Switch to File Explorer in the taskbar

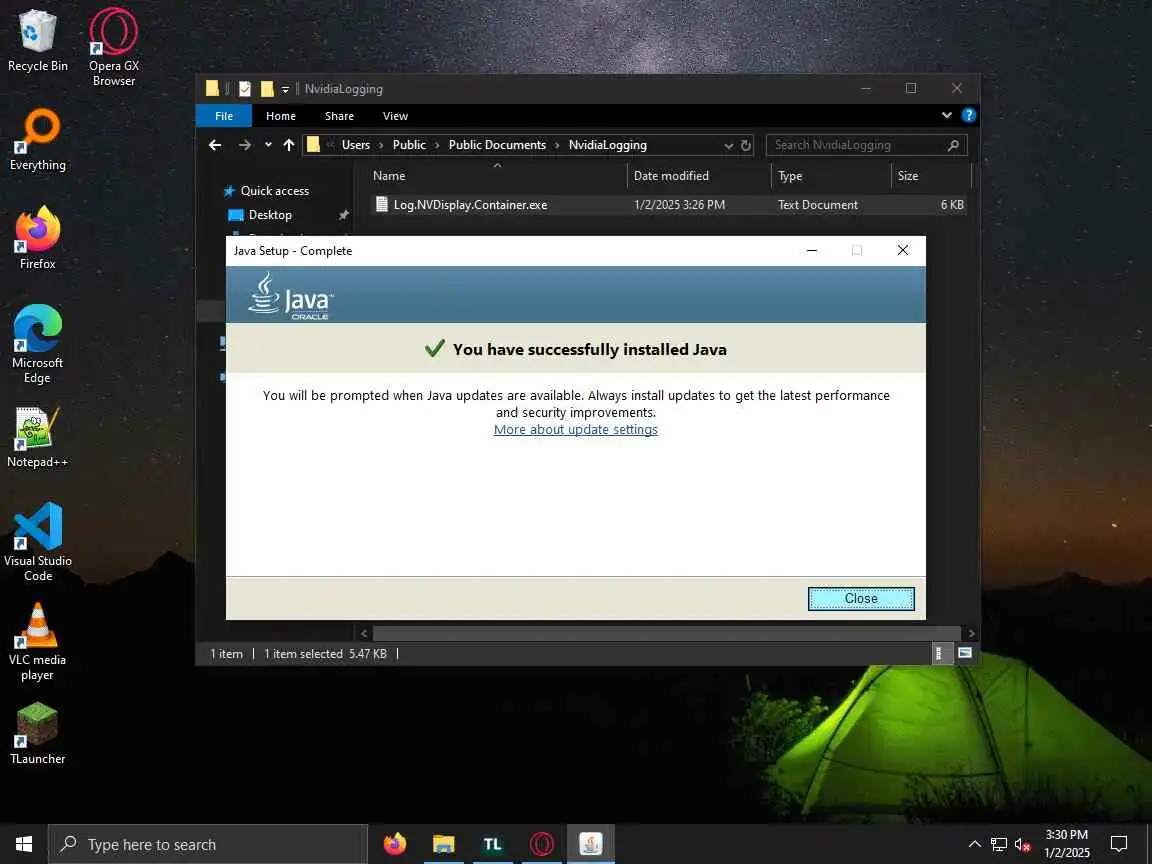pyautogui.click(x=444, y=844)
